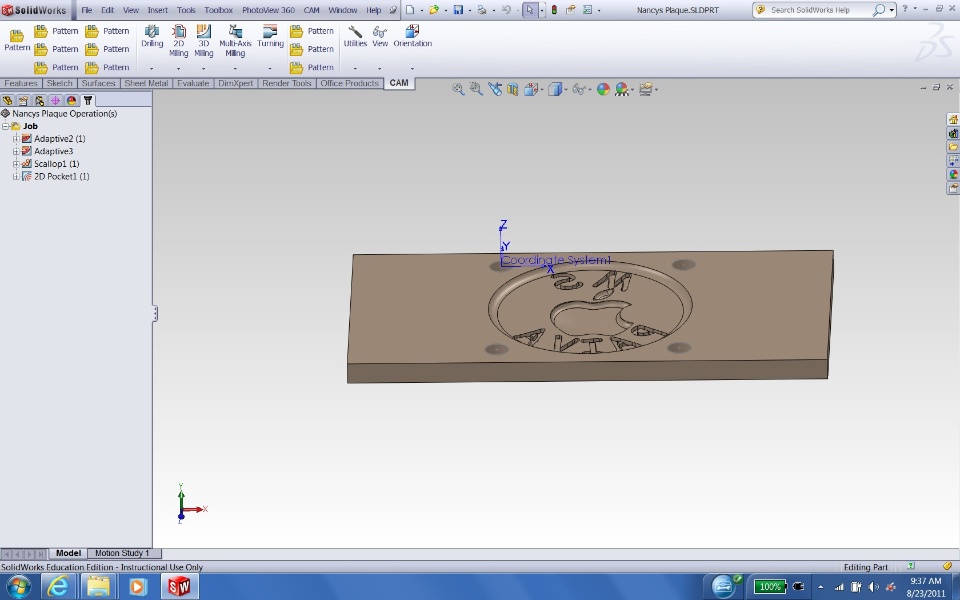Screen dimensions: 960x600
Task: Toggle the Select cursor tool
Action: pos(530,10)
